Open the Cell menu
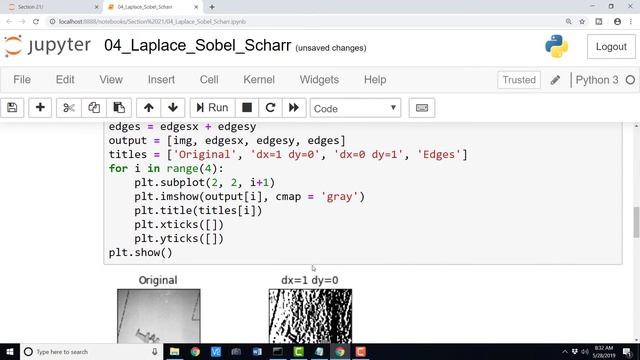The height and width of the screenshot is (360, 640). [209, 80]
